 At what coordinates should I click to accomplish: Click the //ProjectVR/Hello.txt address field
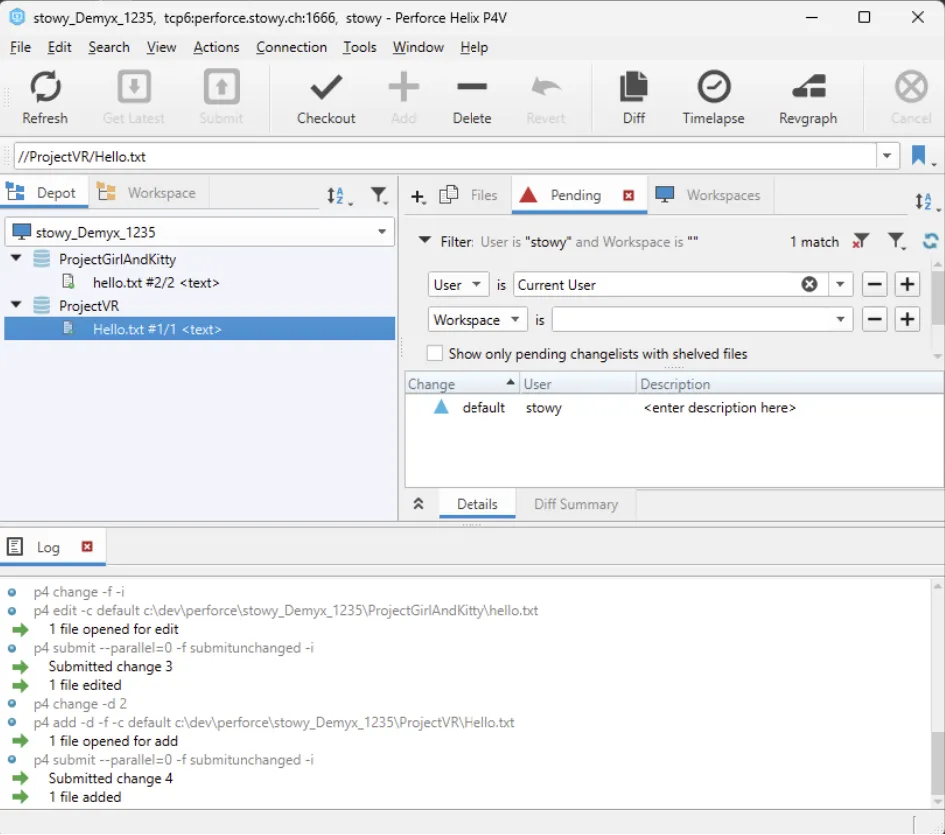click(x=445, y=157)
